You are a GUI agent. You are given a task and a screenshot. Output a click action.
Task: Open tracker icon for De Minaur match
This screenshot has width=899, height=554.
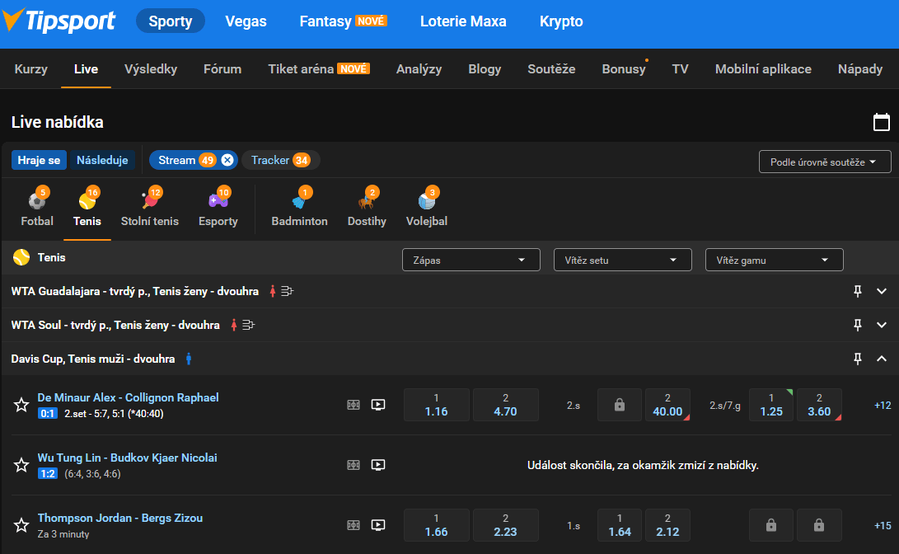point(354,405)
